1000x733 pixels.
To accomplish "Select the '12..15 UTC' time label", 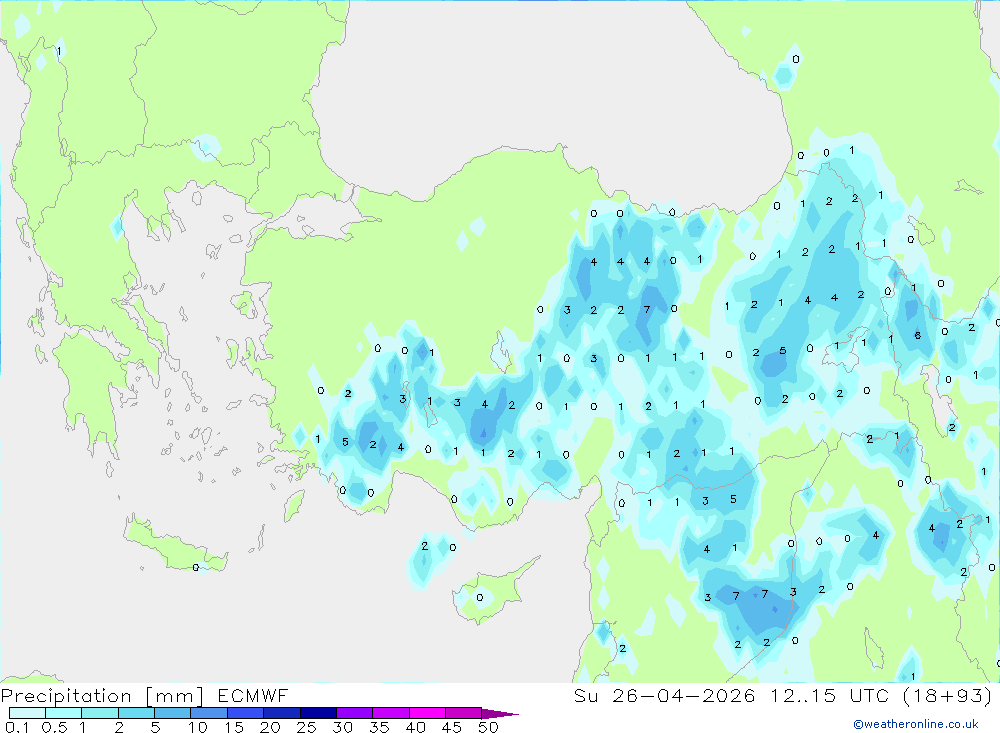I will click(829, 695).
